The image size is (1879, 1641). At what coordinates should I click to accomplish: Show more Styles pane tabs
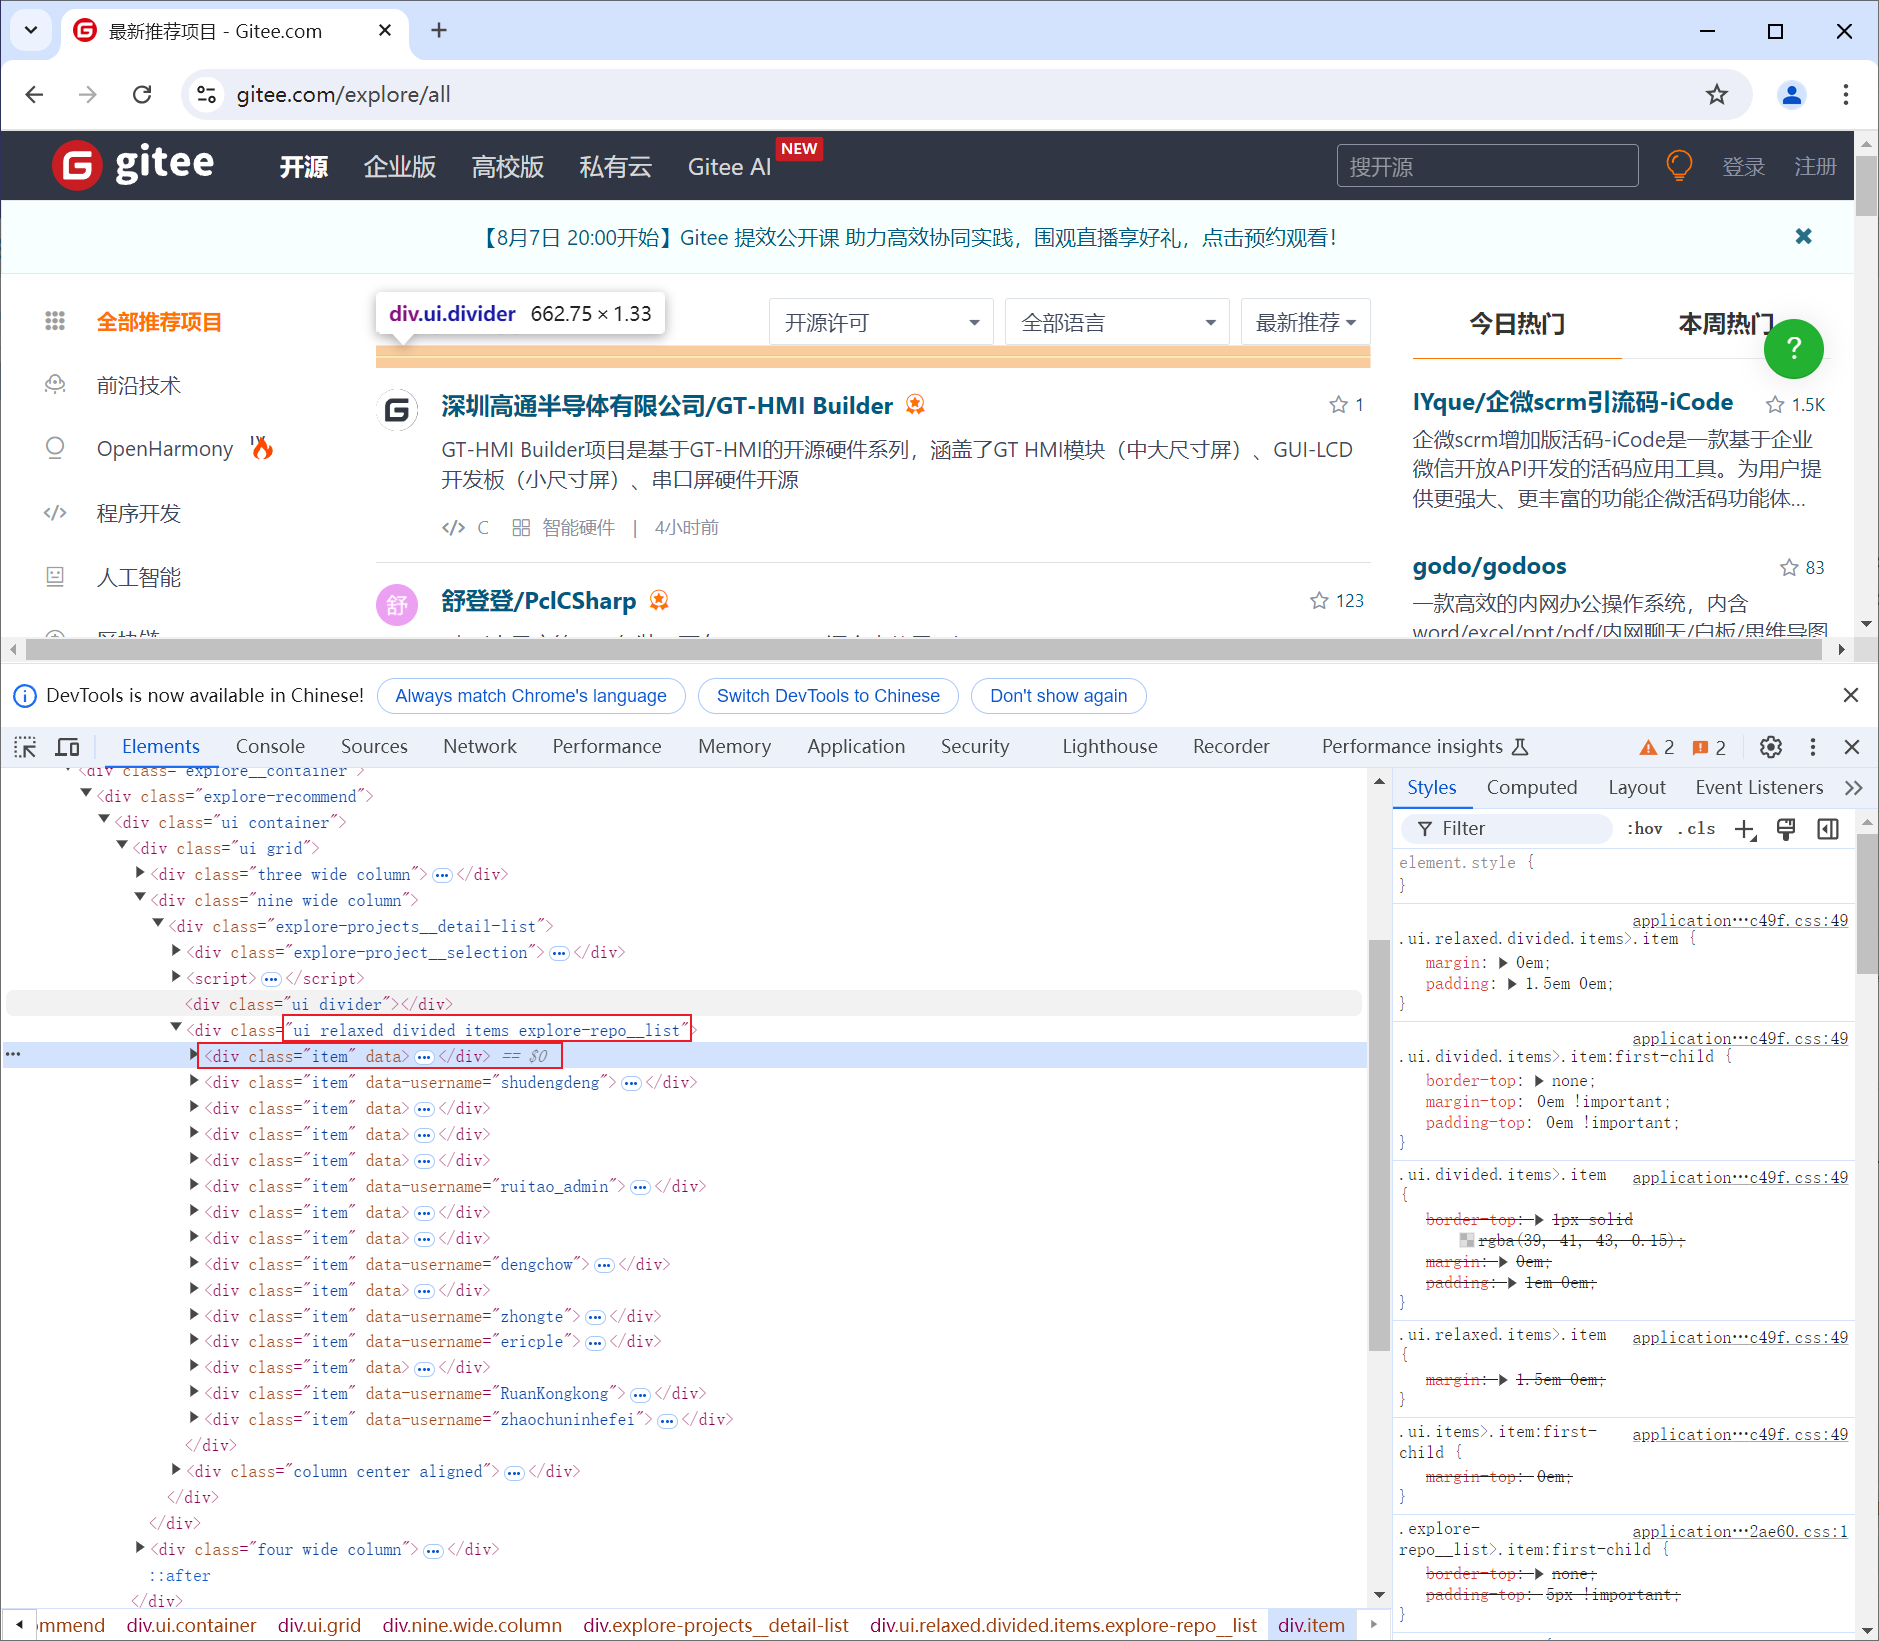pyautogui.click(x=1854, y=788)
